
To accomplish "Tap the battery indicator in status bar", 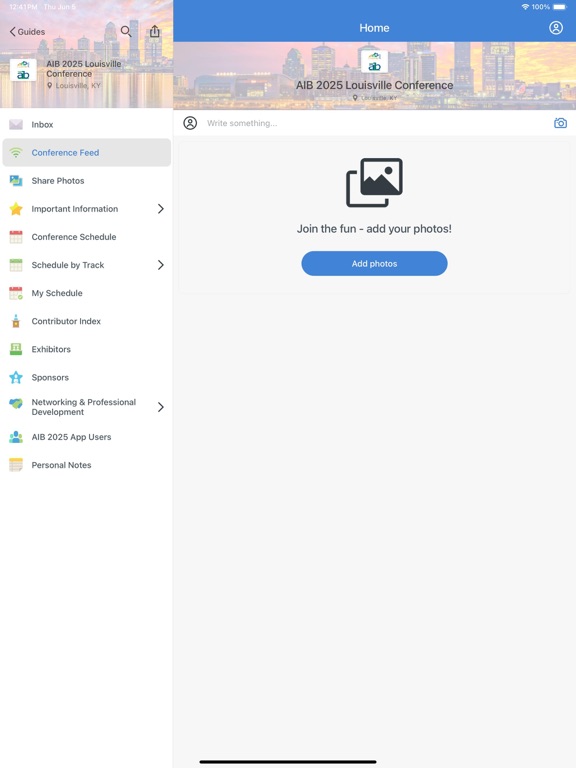I will coord(560,7).
